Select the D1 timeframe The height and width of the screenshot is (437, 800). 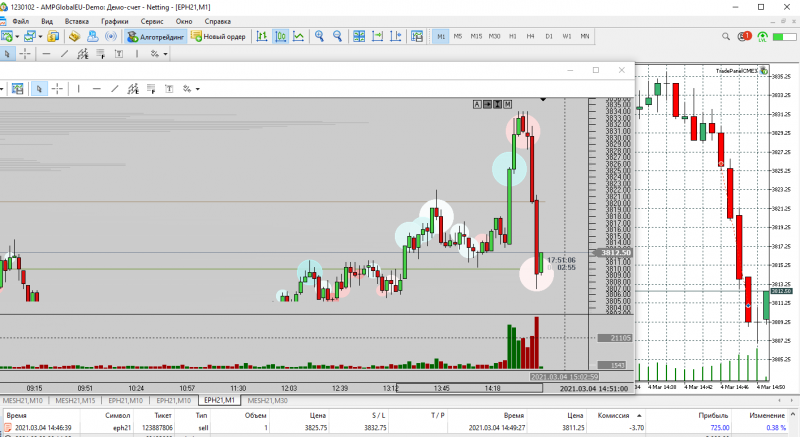point(549,36)
